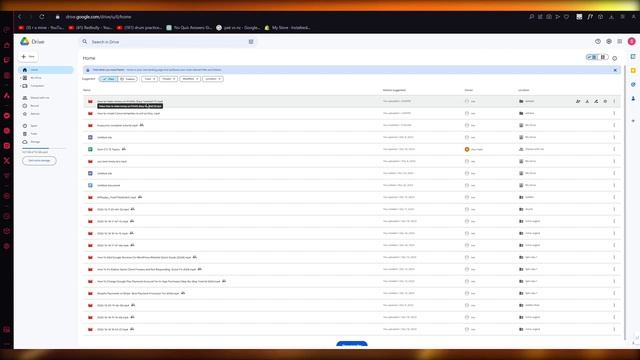Open Shared with me in sidebar
This screenshot has height=360, width=640.
pos(40,98)
